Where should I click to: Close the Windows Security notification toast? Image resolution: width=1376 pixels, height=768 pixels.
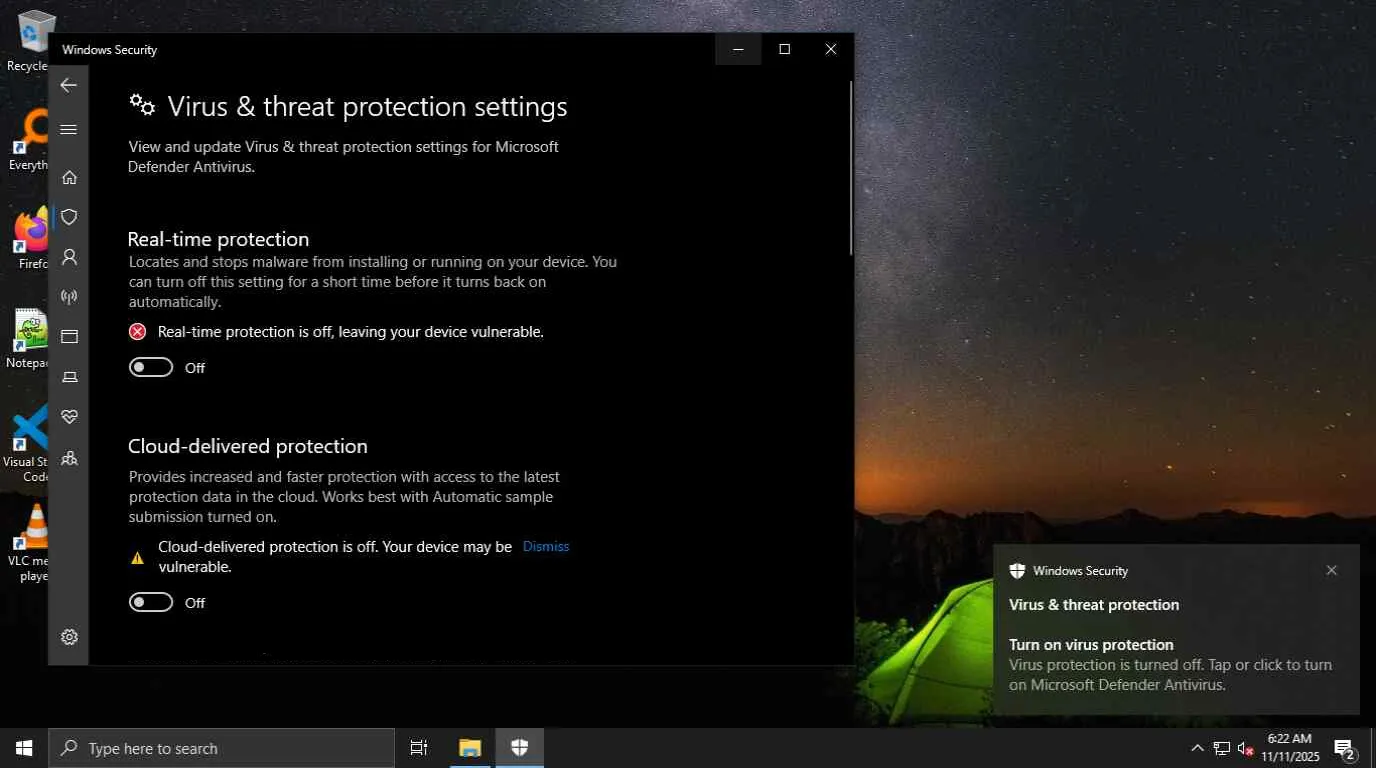(1331, 570)
